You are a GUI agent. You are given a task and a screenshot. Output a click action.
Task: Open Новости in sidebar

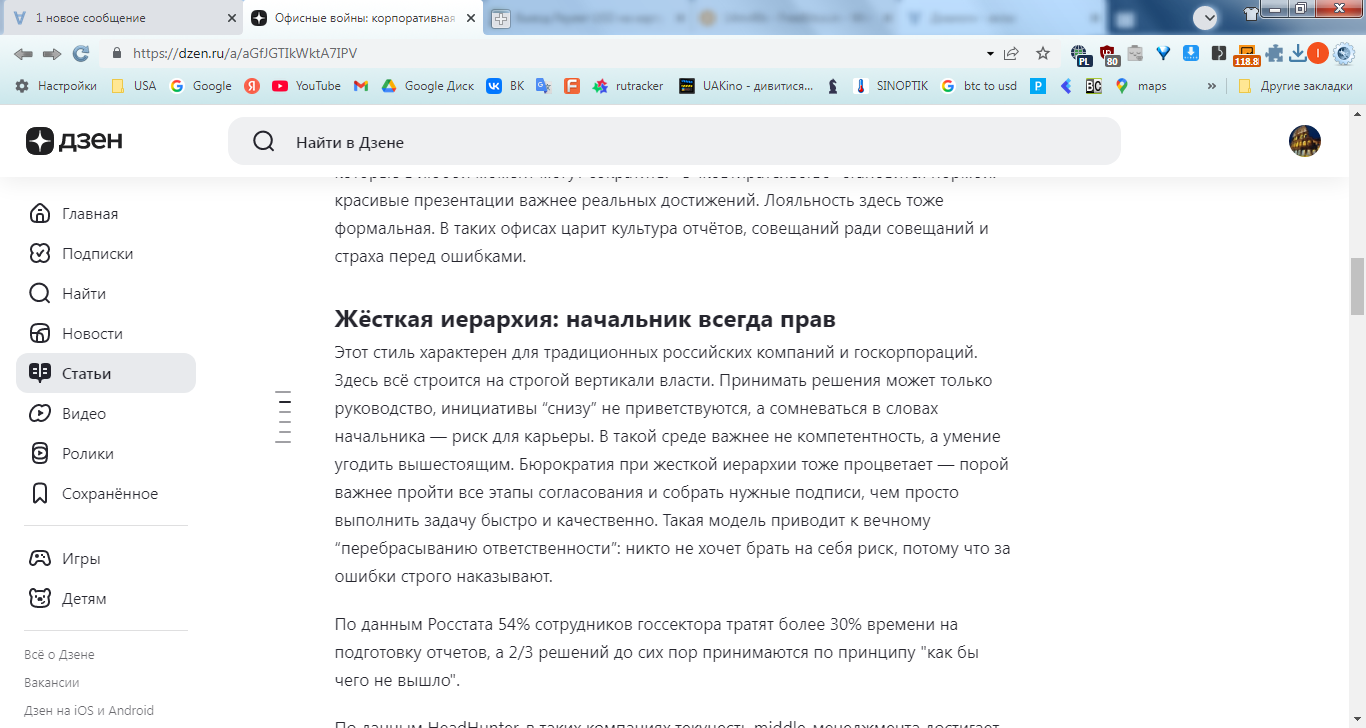[106, 334]
